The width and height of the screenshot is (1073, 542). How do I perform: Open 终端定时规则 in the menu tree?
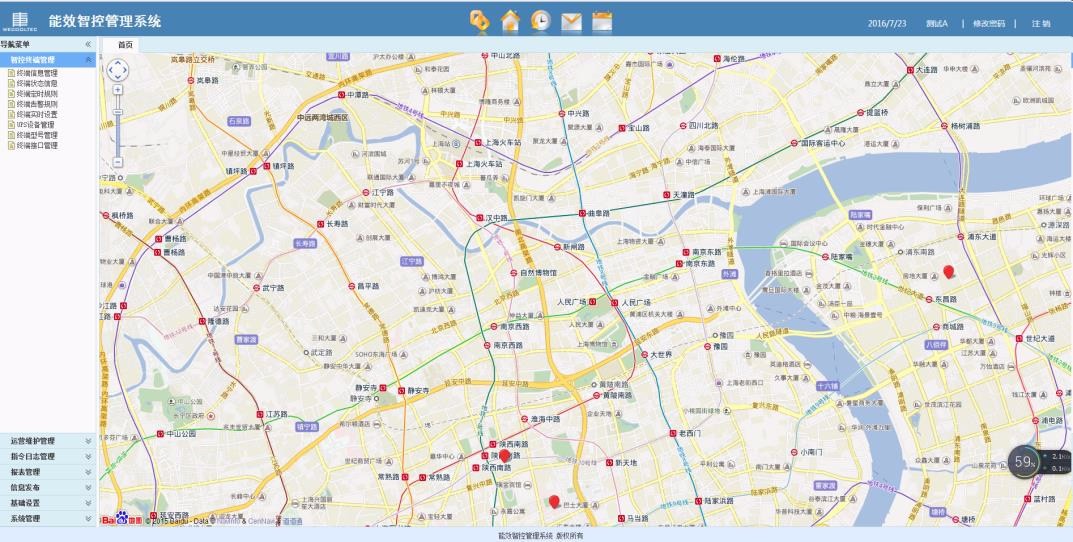(x=37, y=94)
